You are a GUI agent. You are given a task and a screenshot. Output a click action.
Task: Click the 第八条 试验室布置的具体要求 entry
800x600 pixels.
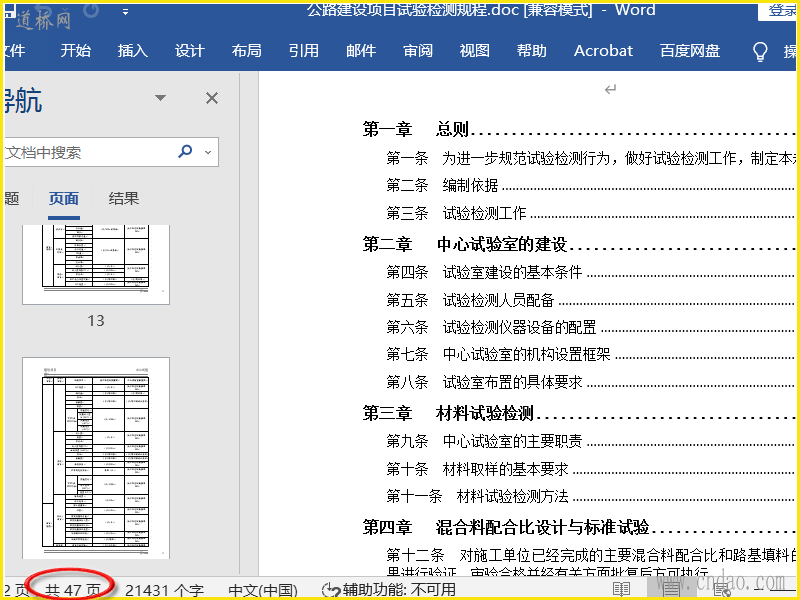(x=590, y=382)
